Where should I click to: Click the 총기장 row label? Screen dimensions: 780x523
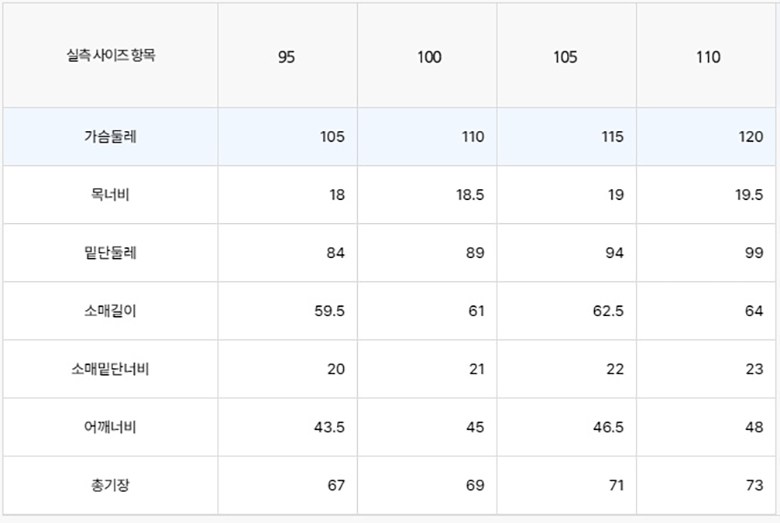(110, 485)
